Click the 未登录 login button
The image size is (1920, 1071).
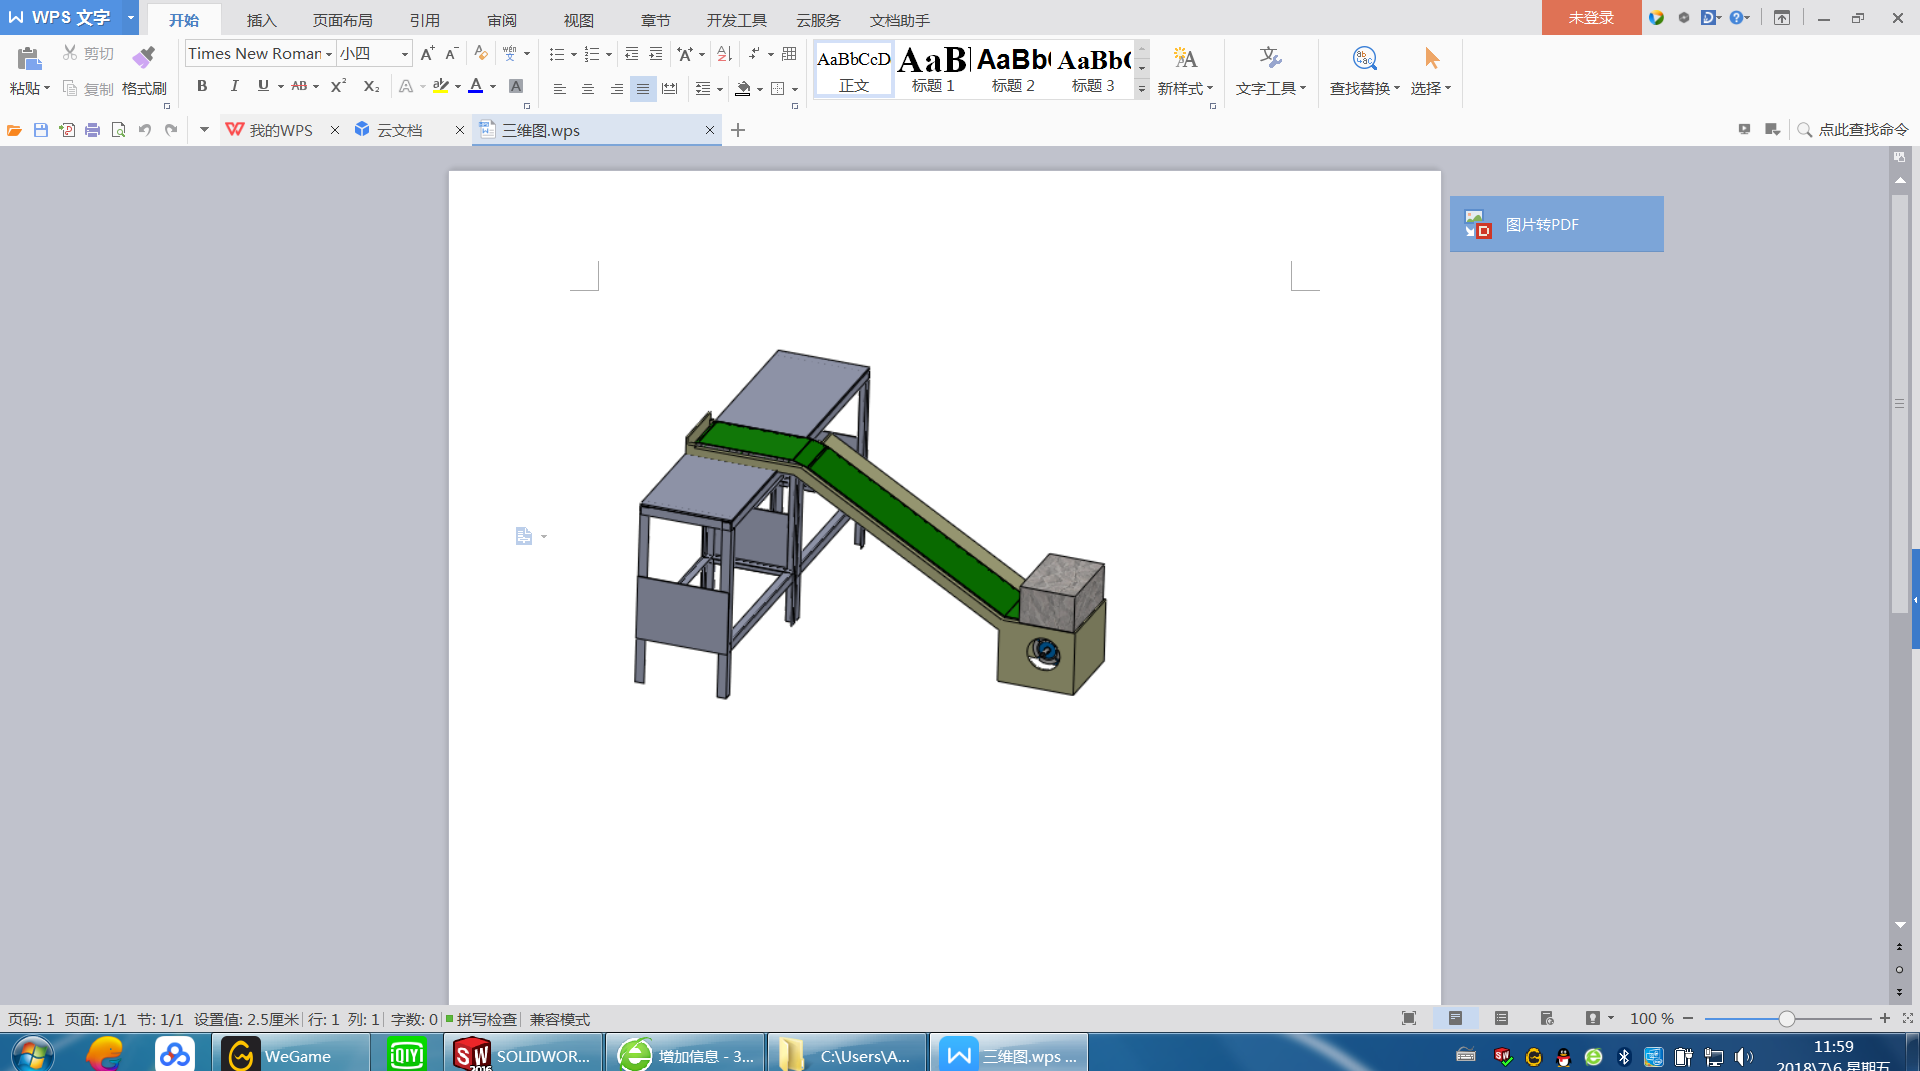click(x=1590, y=18)
